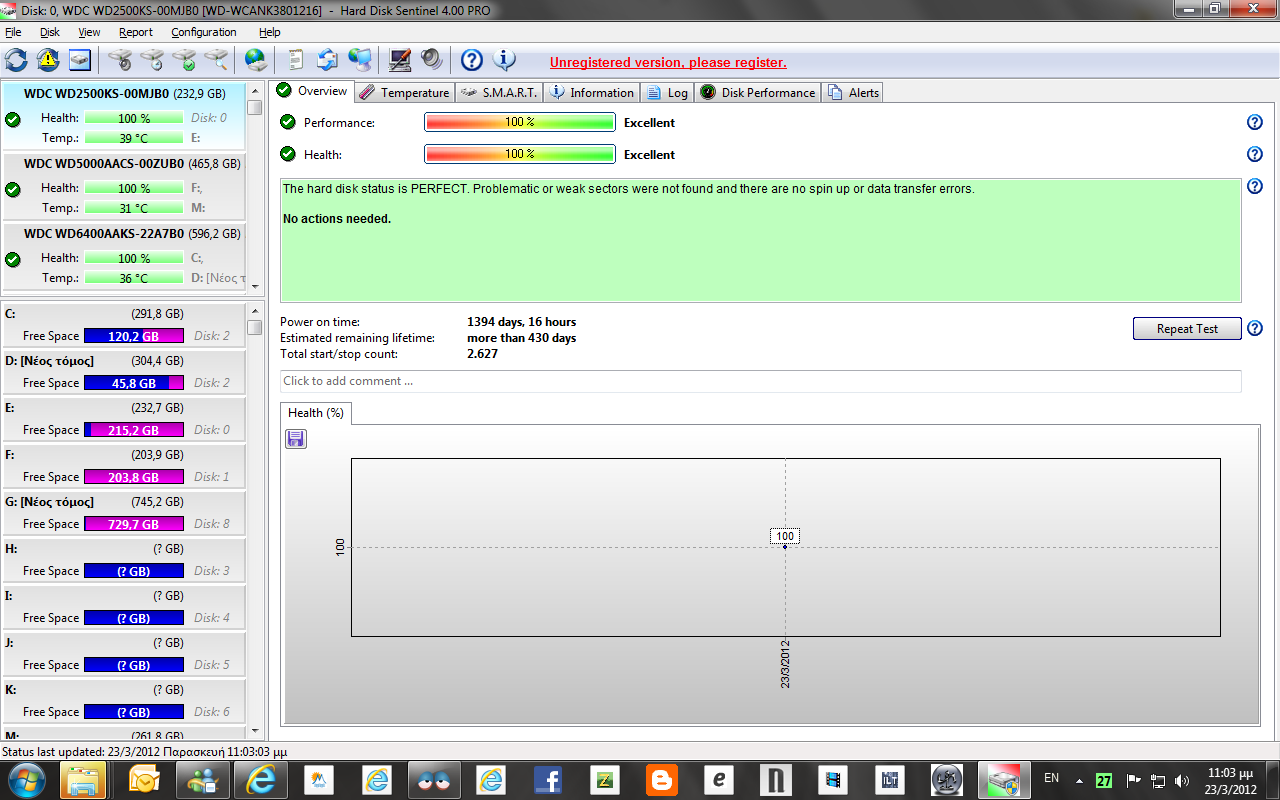Screen dimensions: 1280x800
Task: Click the 'Estimated remaining lifetime' value
Action: (521, 338)
